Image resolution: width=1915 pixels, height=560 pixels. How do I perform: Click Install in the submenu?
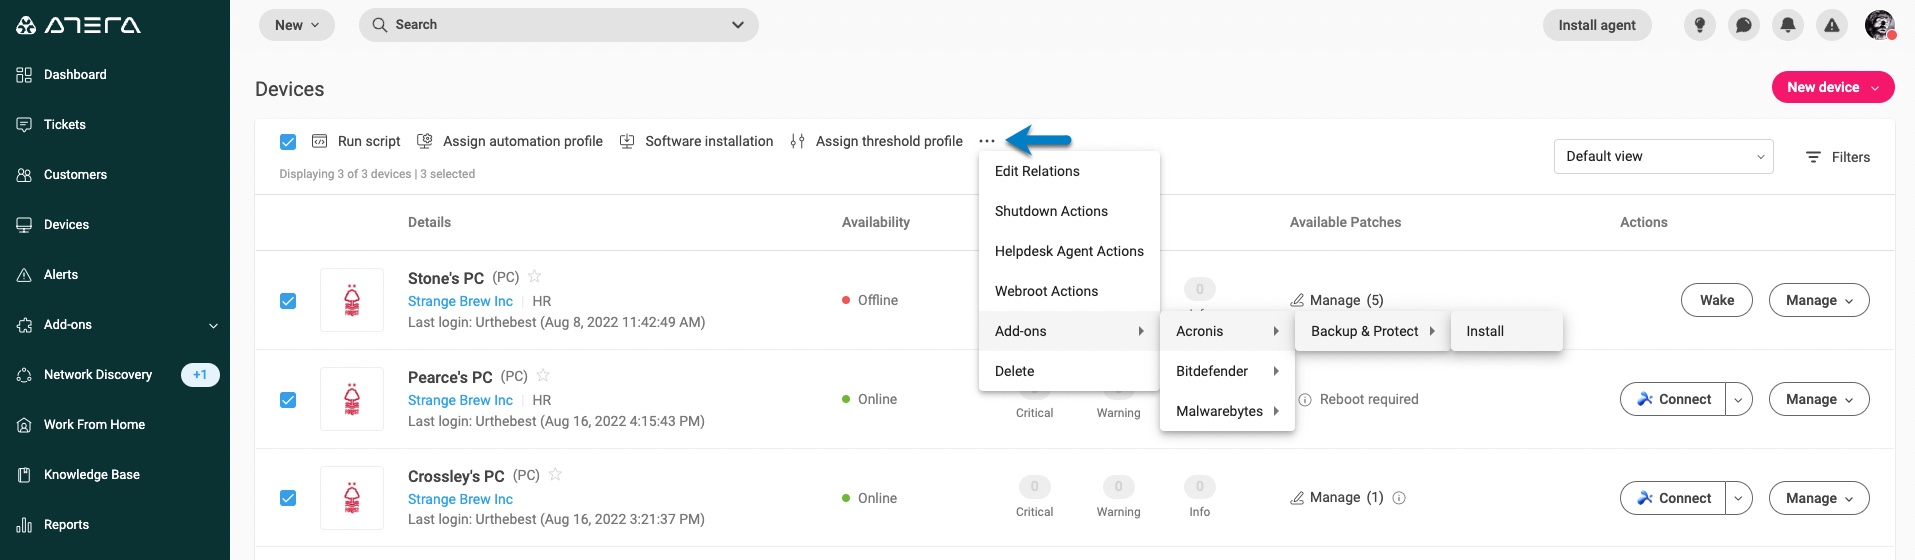pyautogui.click(x=1506, y=331)
